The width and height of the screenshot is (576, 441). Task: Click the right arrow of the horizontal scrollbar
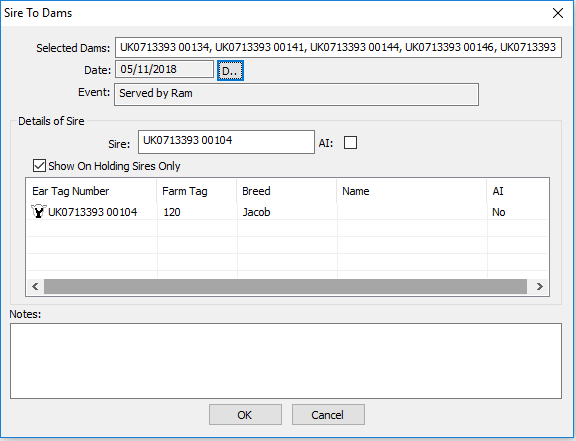click(539, 286)
